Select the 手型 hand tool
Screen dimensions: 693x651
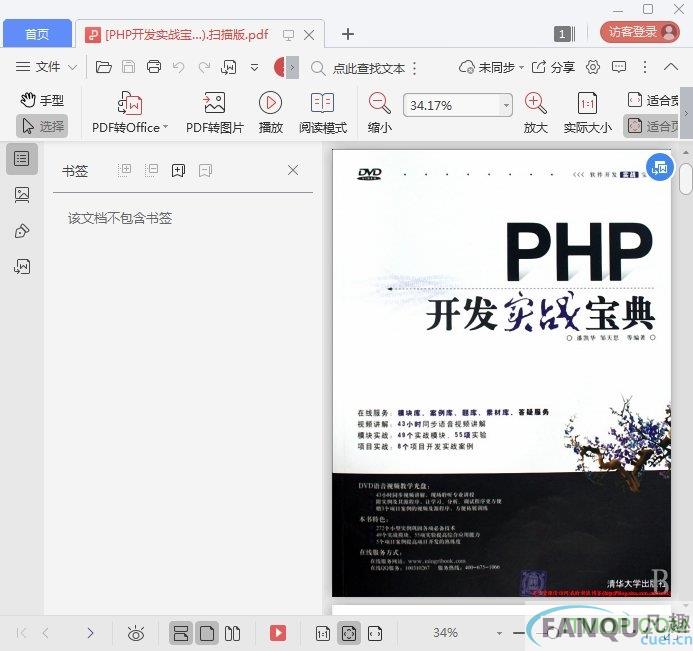click(x=42, y=100)
